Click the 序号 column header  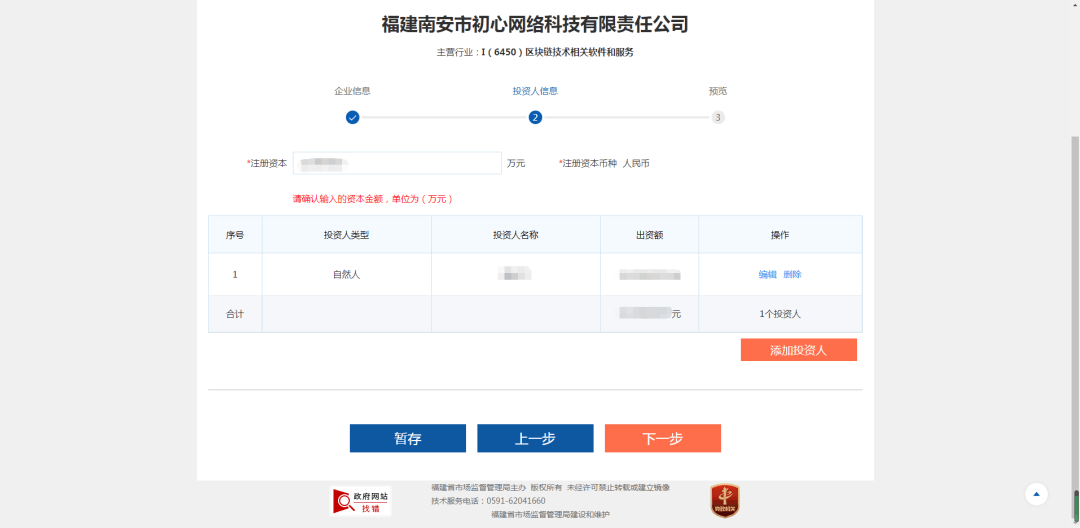click(235, 235)
